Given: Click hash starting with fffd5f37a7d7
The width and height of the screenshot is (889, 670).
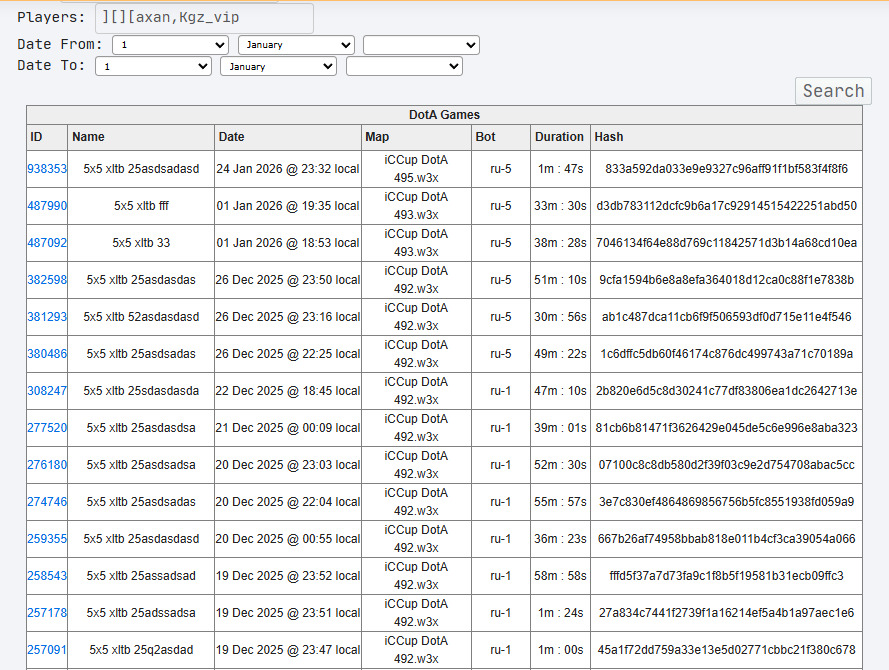Looking at the screenshot, I should coord(726,576).
